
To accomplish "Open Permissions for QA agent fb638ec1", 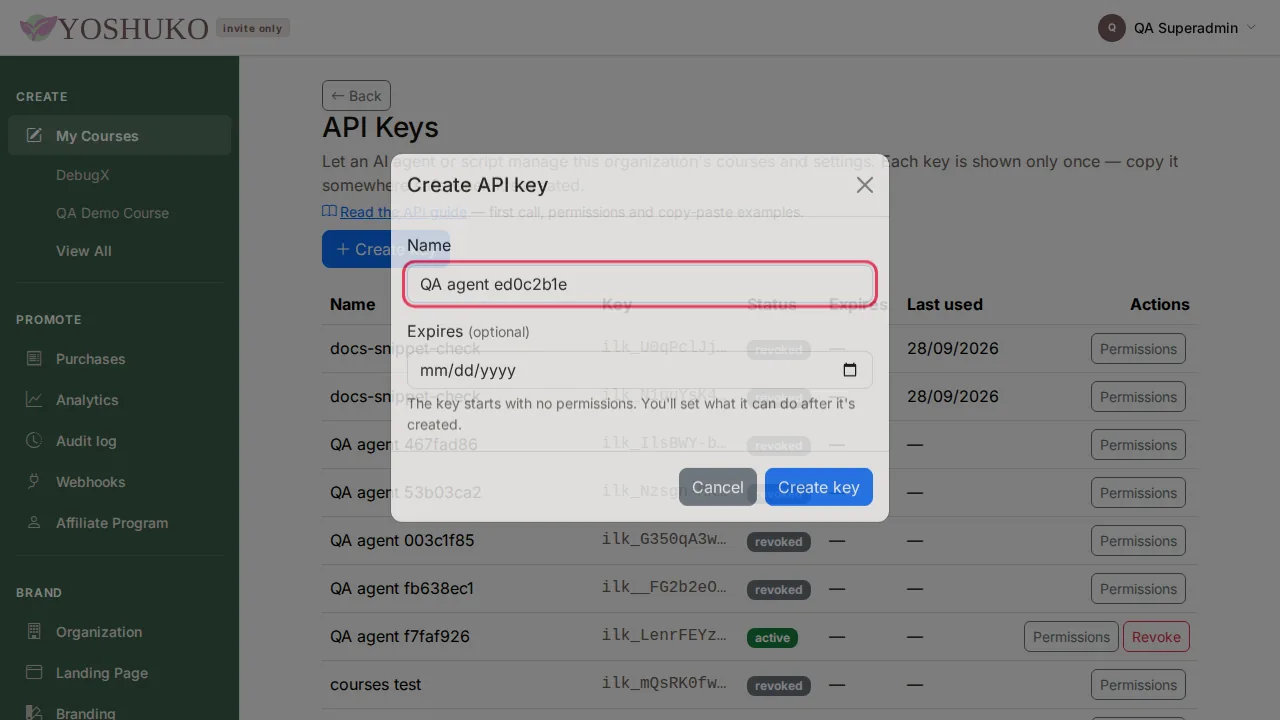I will coord(1138,589).
